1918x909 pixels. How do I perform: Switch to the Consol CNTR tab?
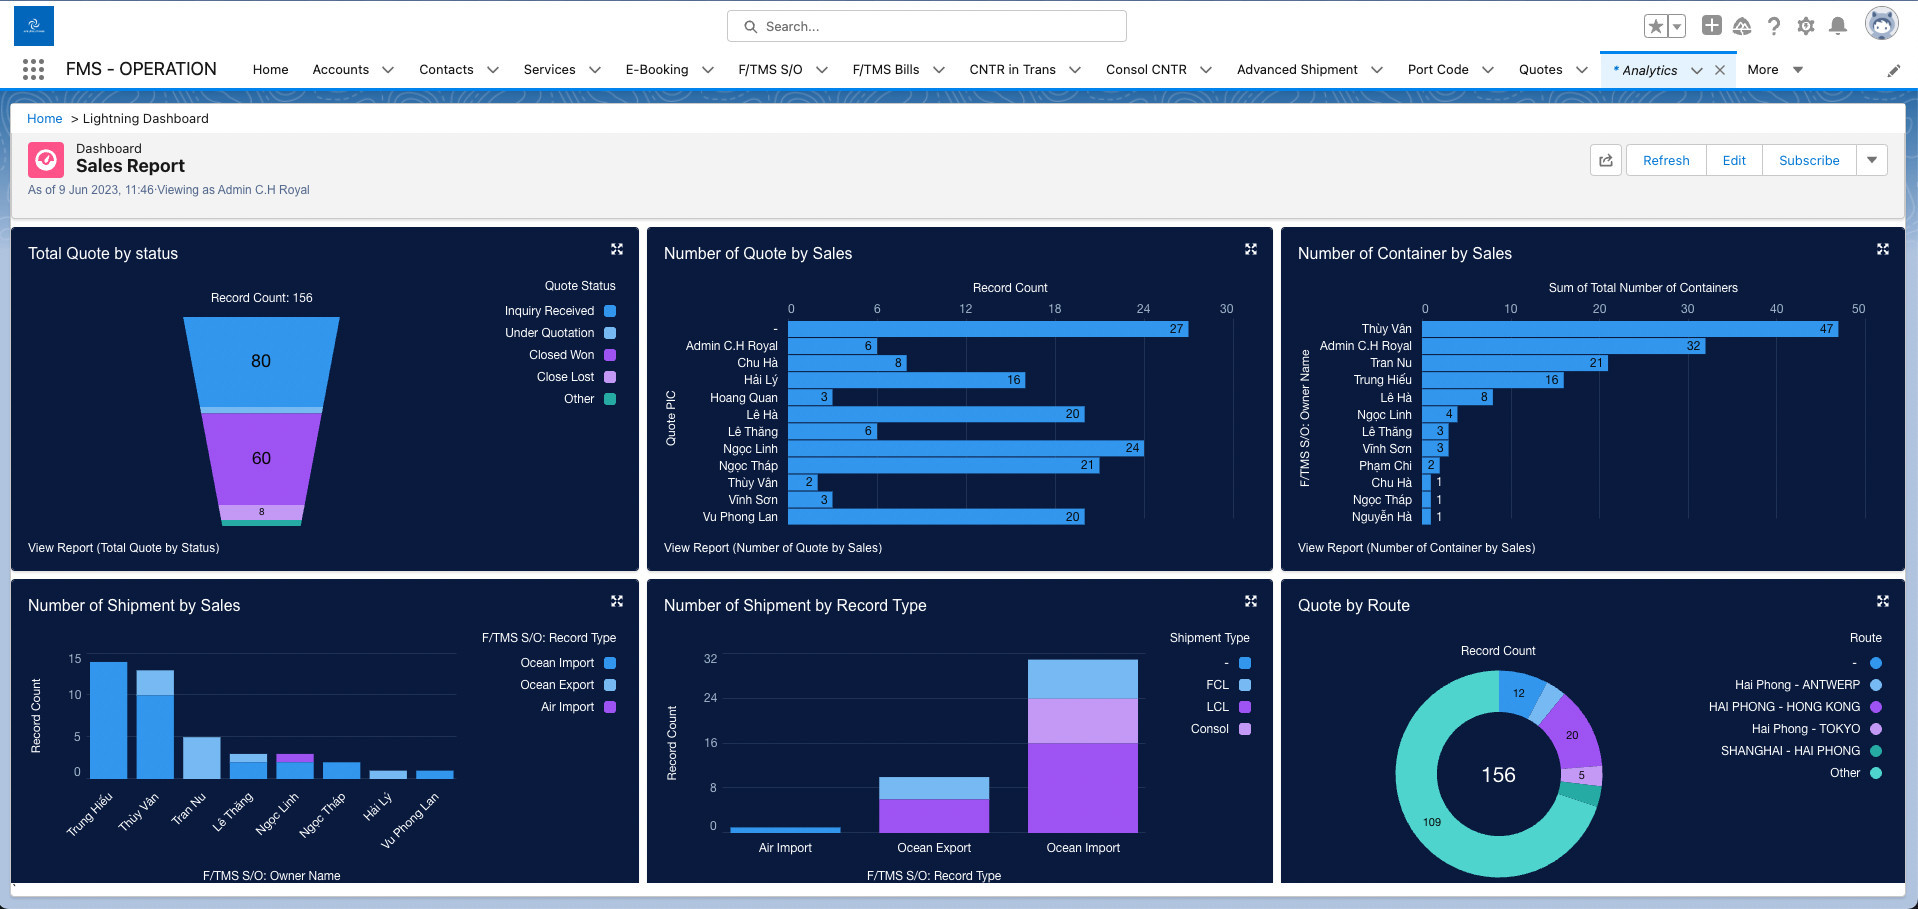click(x=1146, y=70)
